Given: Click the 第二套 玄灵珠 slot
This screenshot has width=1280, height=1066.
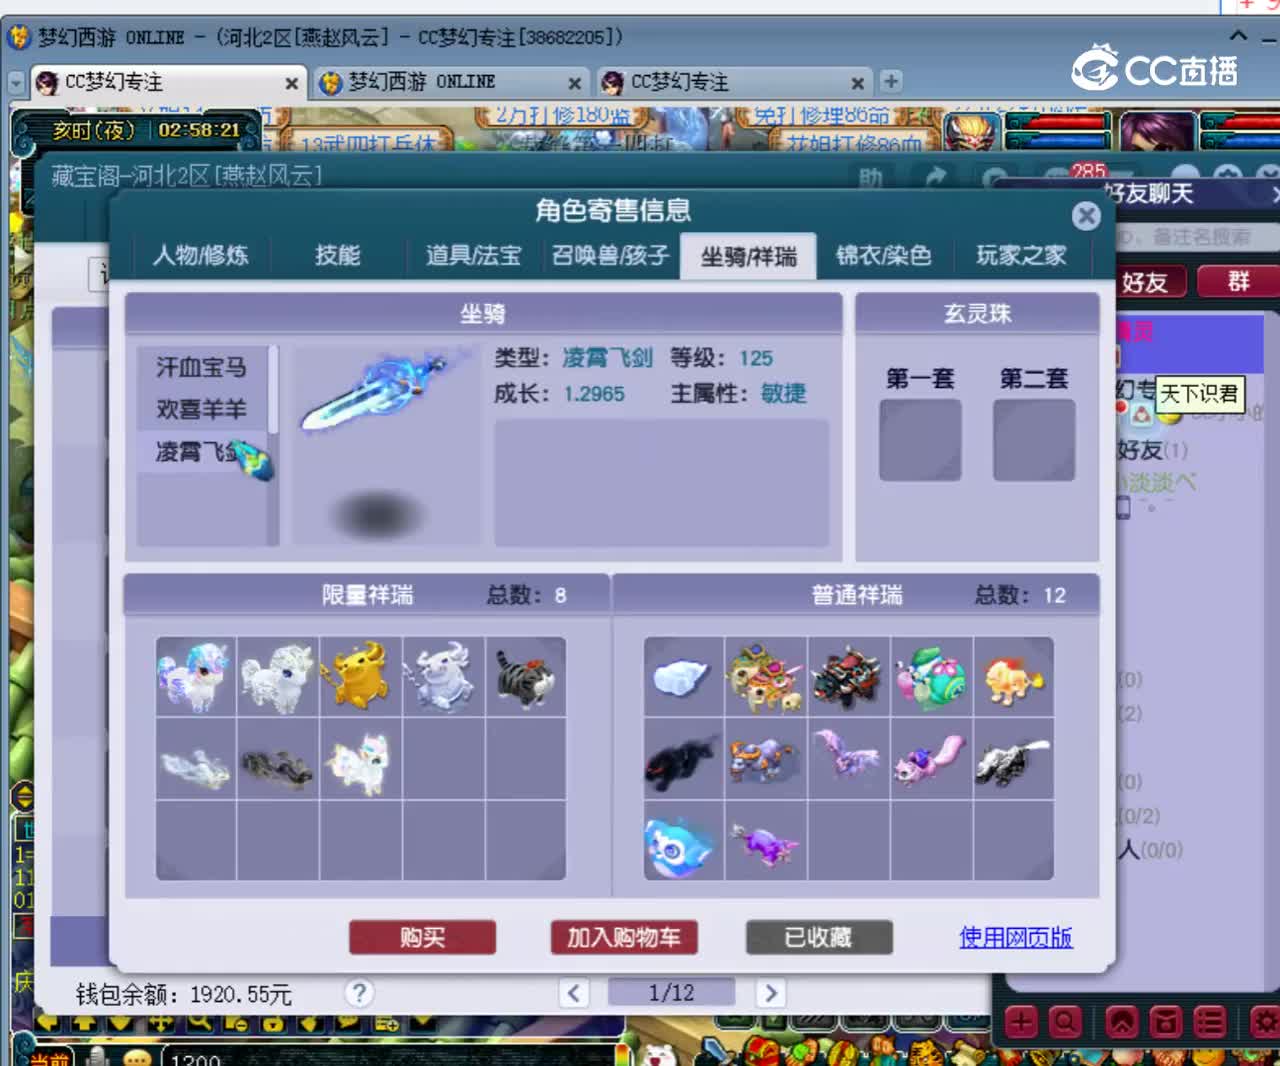Looking at the screenshot, I should tap(1034, 440).
